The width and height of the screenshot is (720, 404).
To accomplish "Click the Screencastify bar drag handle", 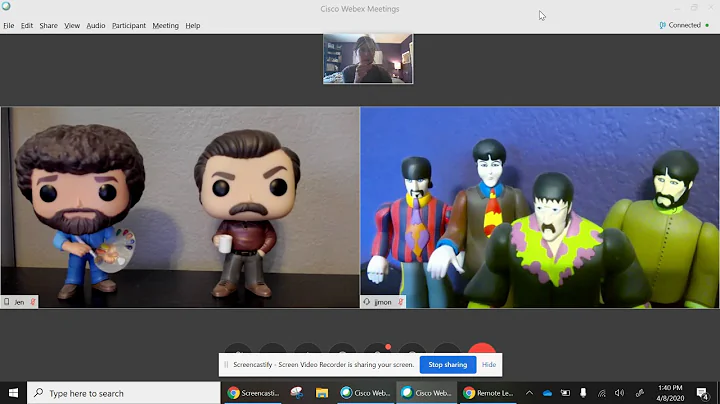I will pos(226,365).
